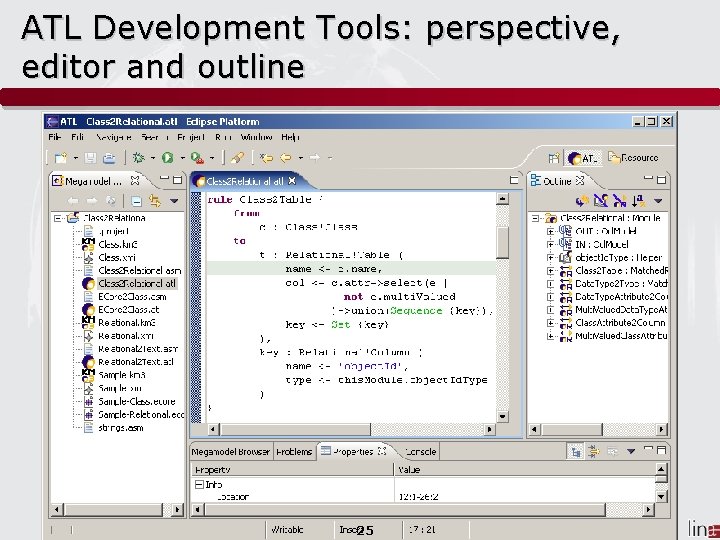The width and height of the screenshot is (720, 540).
Task: Click the Save toolbar icon
Action: [90, 158]
